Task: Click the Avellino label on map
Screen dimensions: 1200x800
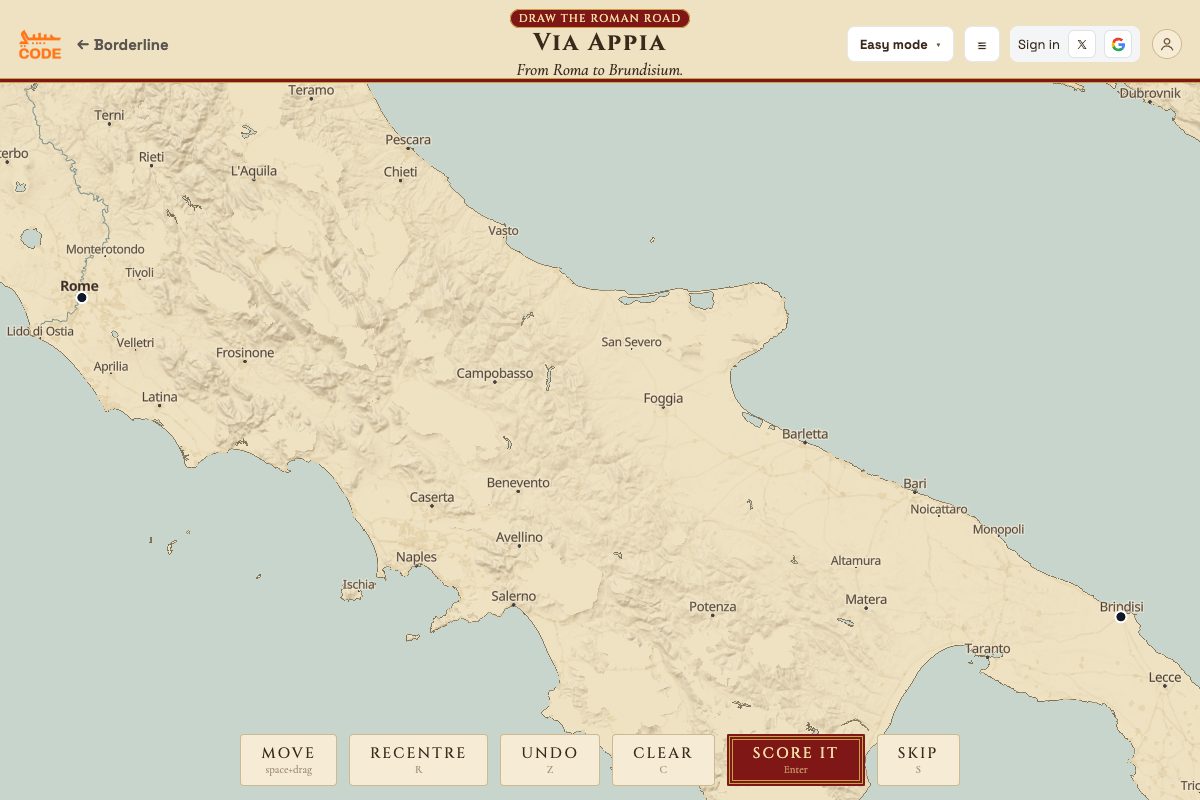Action: pos(520,537)
